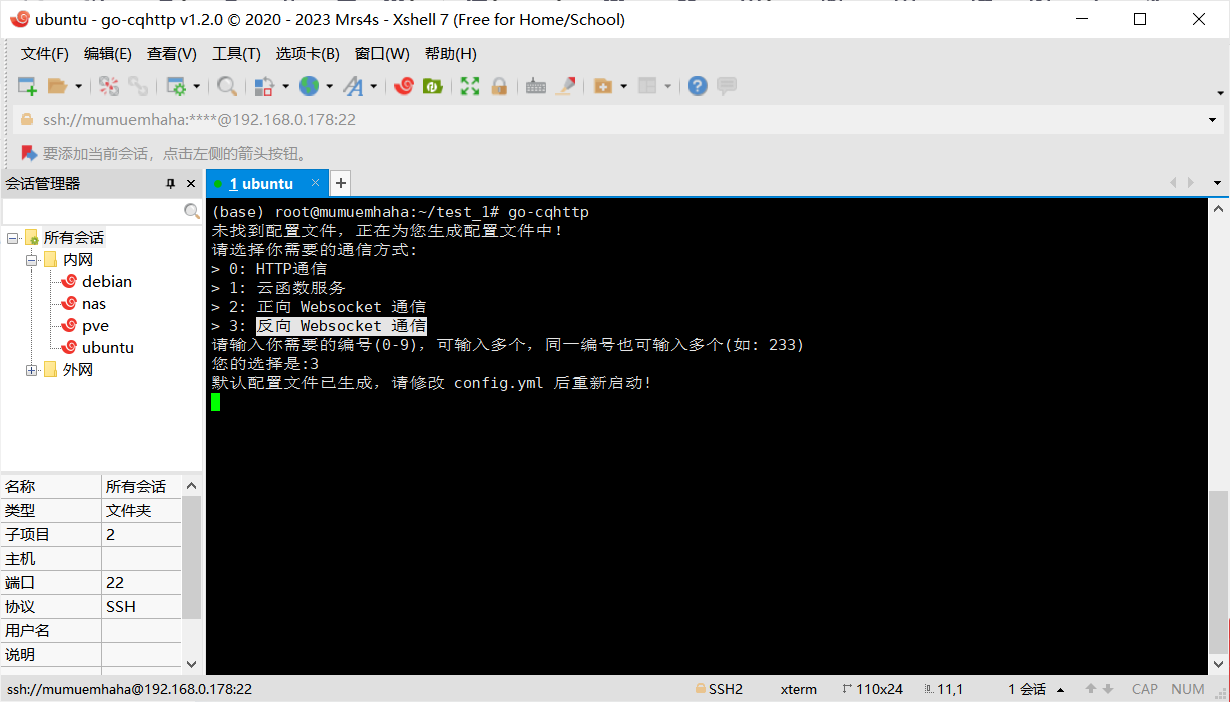Open session properties icon with gear

click(176, 86)
